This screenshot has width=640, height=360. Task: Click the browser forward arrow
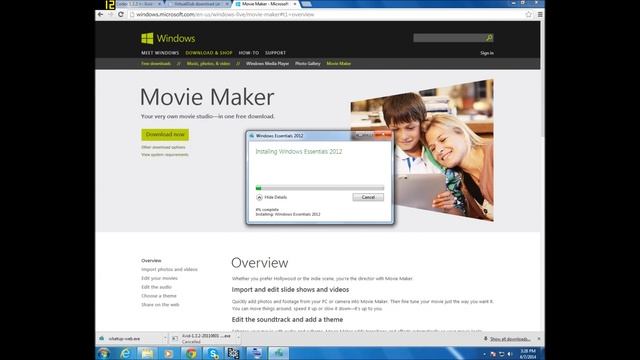click(110, 14)
